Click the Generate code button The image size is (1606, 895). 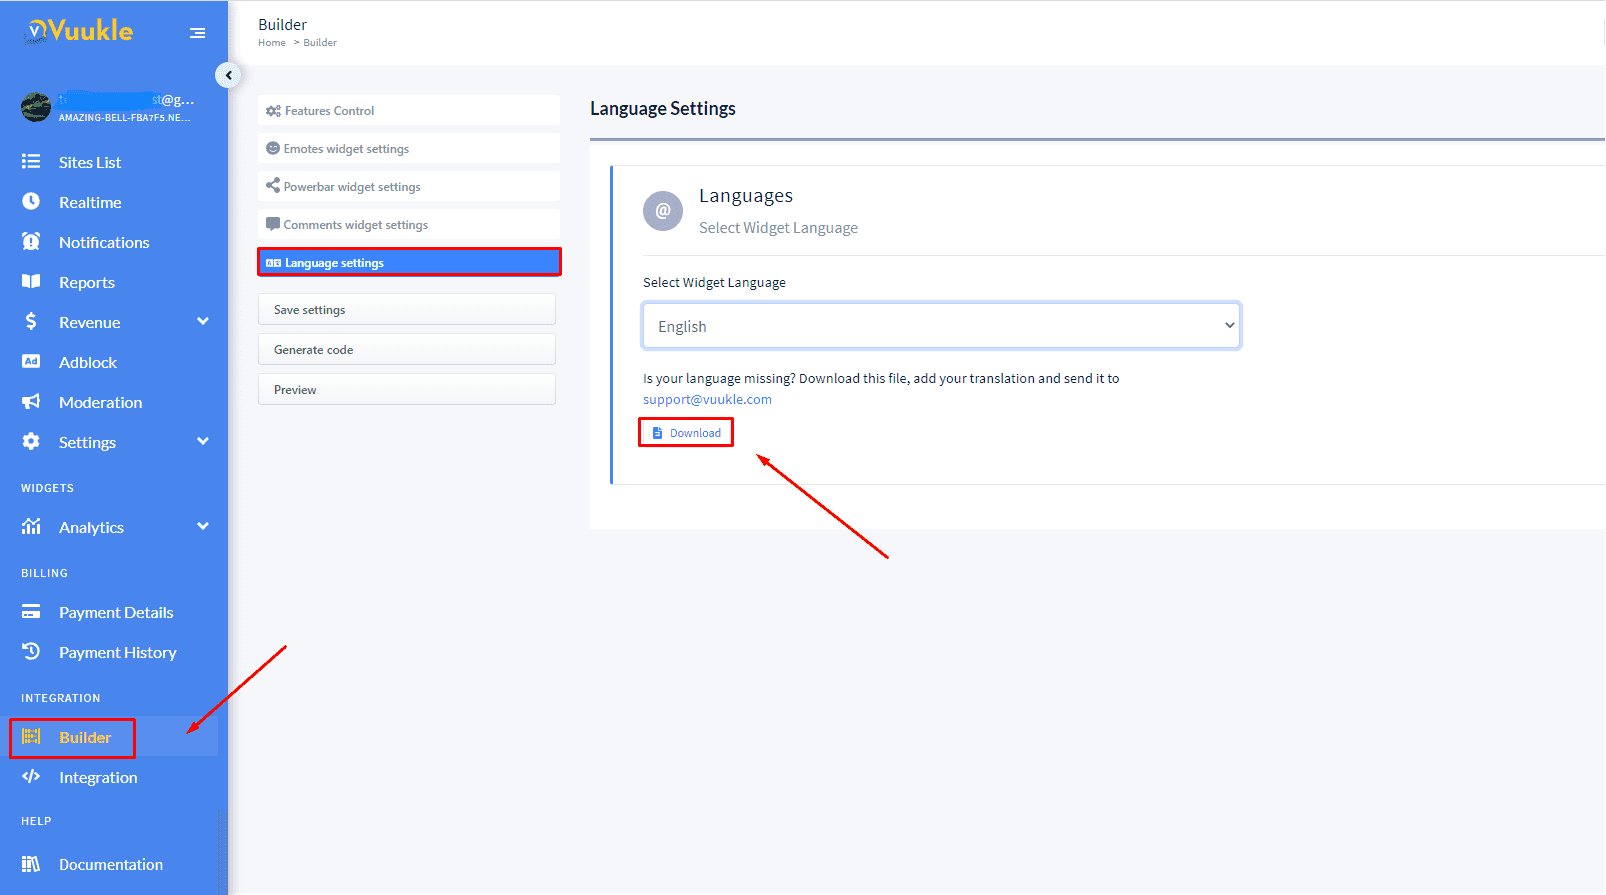406,350
